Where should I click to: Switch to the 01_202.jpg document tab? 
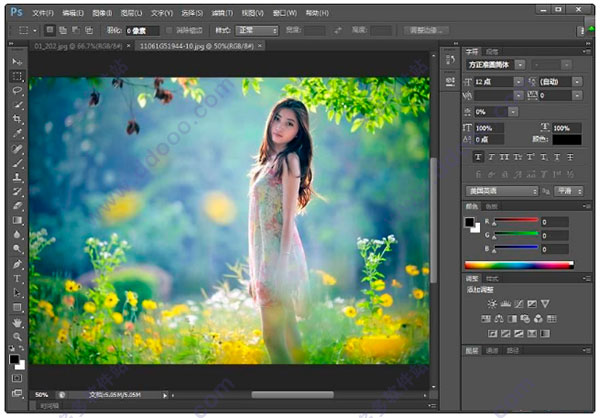pos(78,46)
